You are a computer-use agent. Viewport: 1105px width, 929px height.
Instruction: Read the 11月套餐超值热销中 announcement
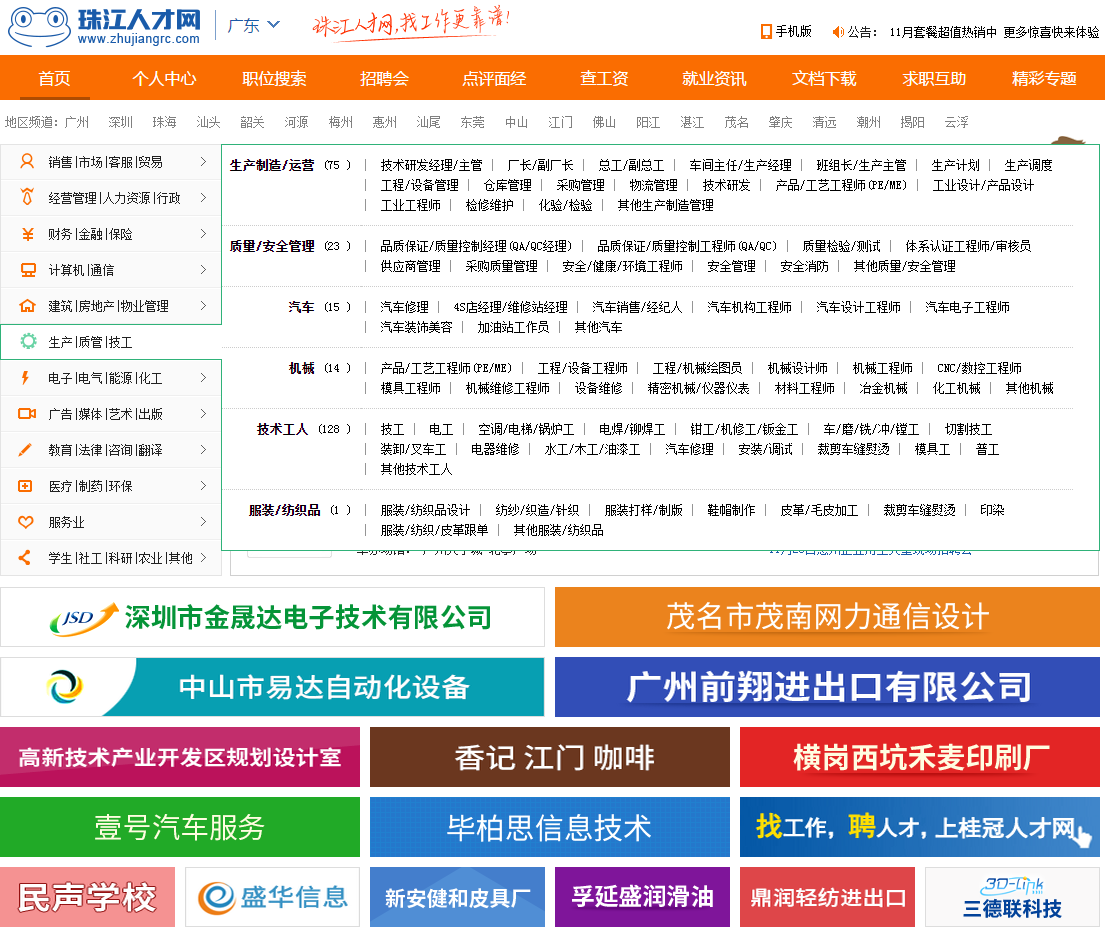pos(943,32)
